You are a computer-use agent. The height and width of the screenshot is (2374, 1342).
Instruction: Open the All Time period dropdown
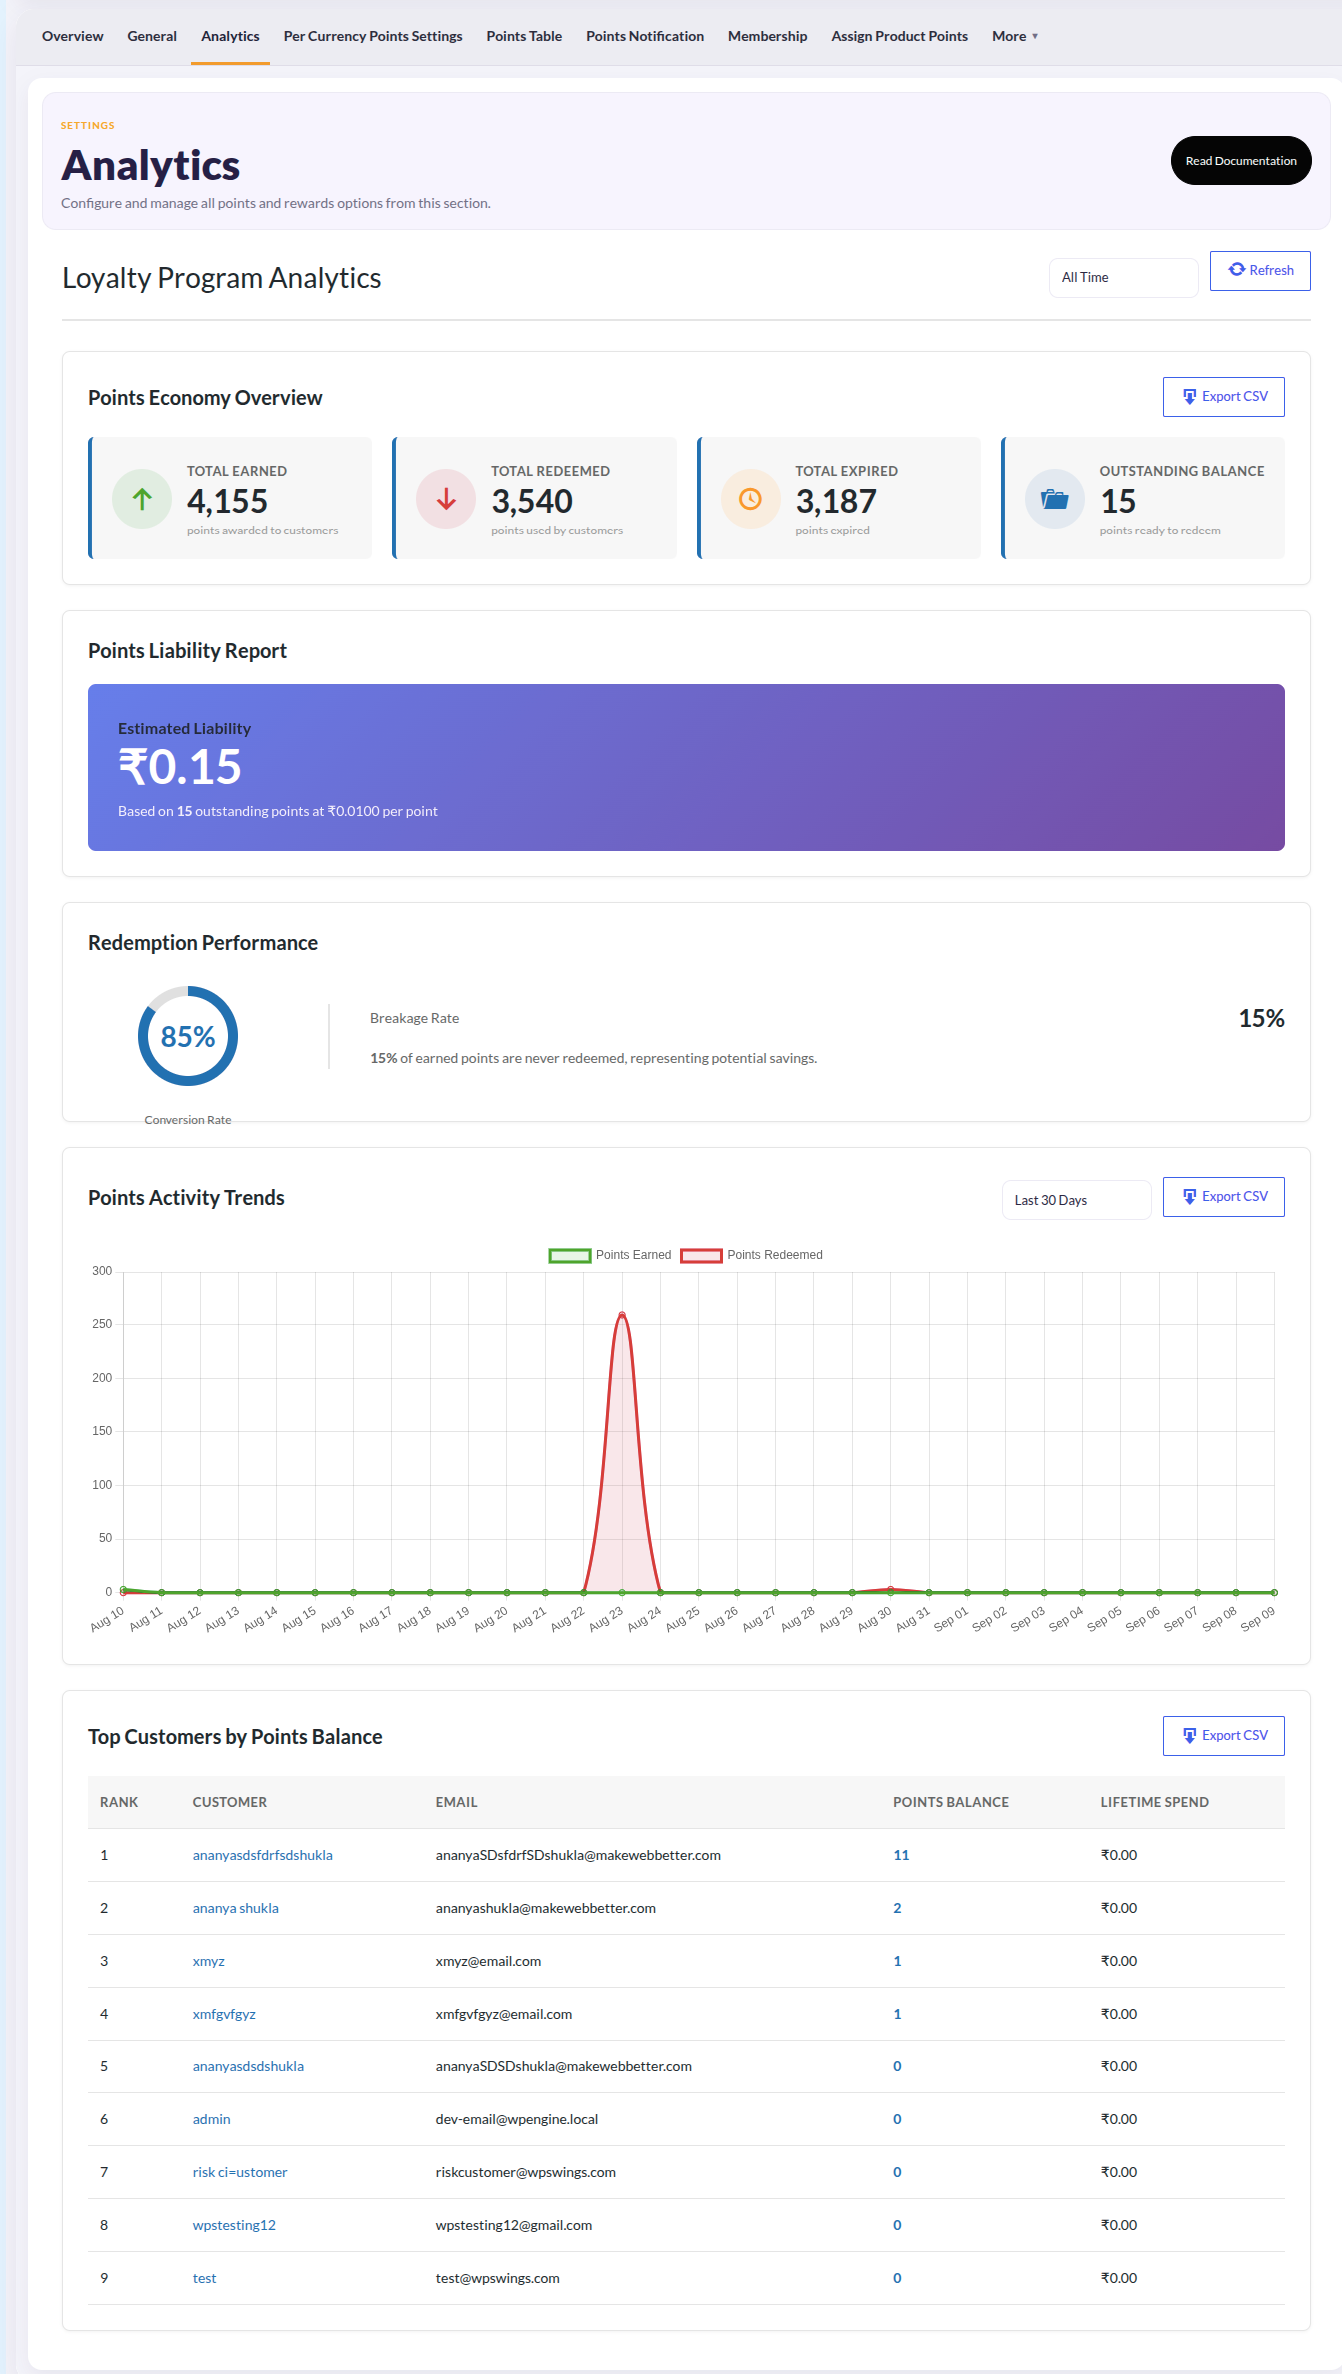coord(1123,277)
